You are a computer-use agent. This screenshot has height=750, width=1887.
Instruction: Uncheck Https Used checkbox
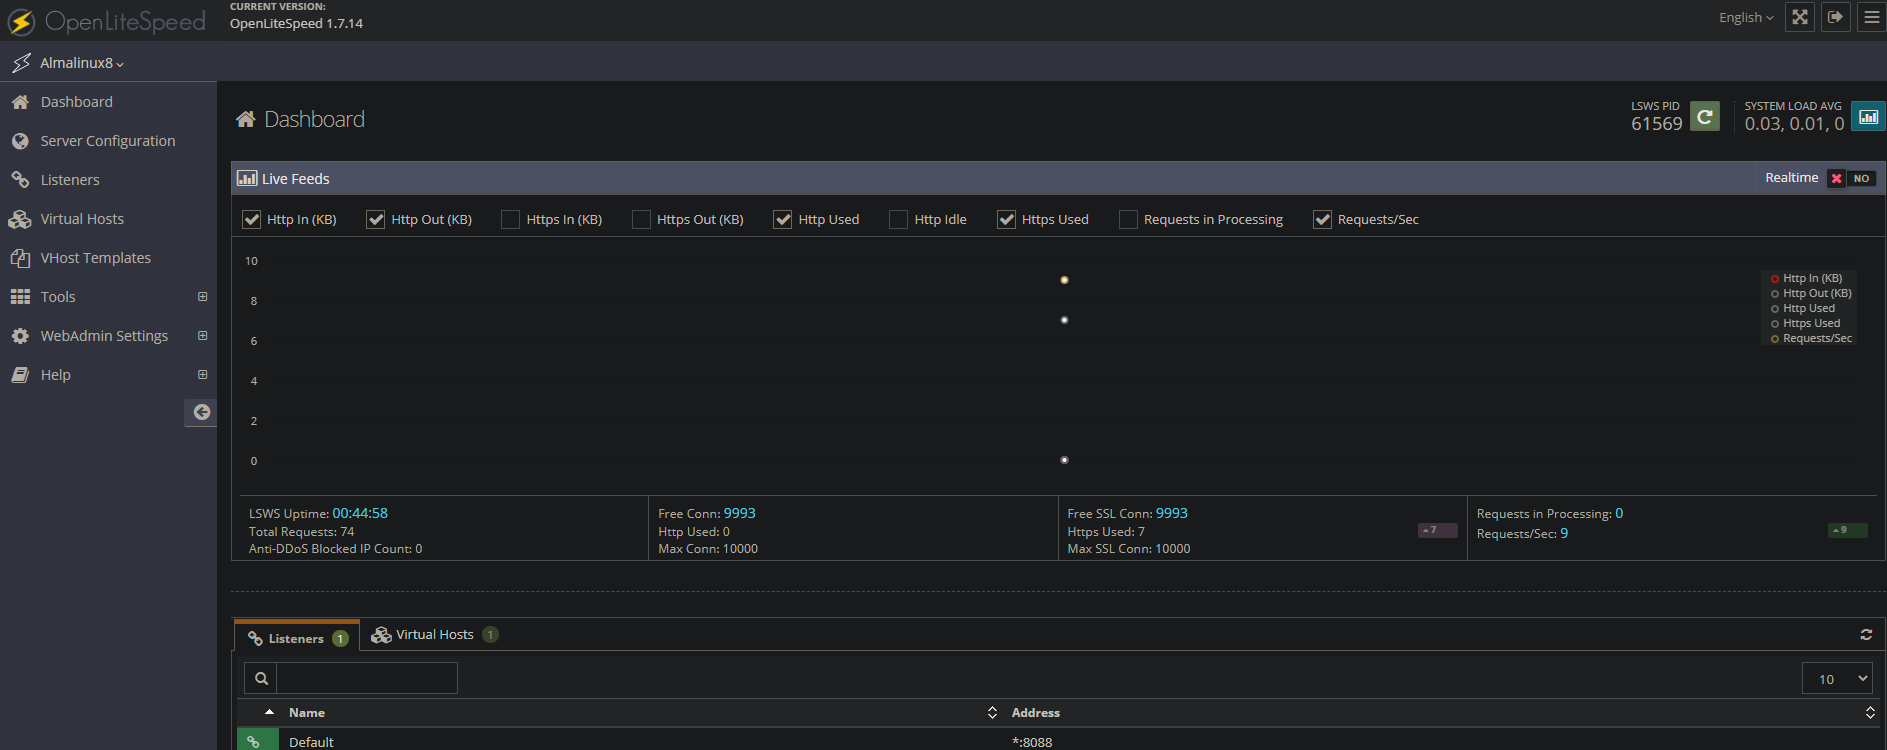pyautogui.click(x=1007, y=220)
